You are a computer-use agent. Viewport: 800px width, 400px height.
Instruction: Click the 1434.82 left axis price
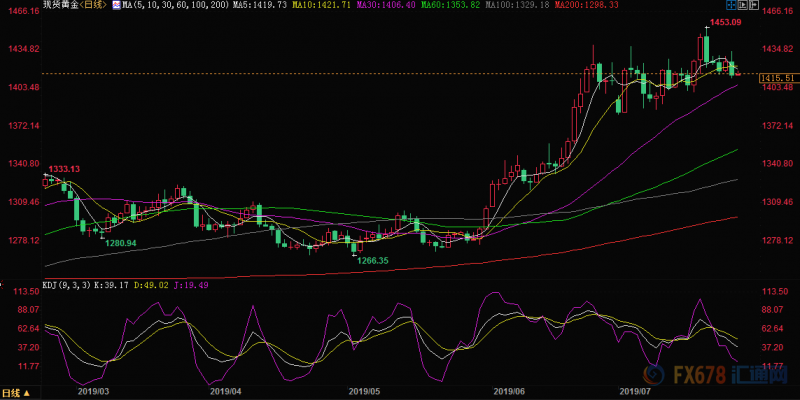(24, 48)
